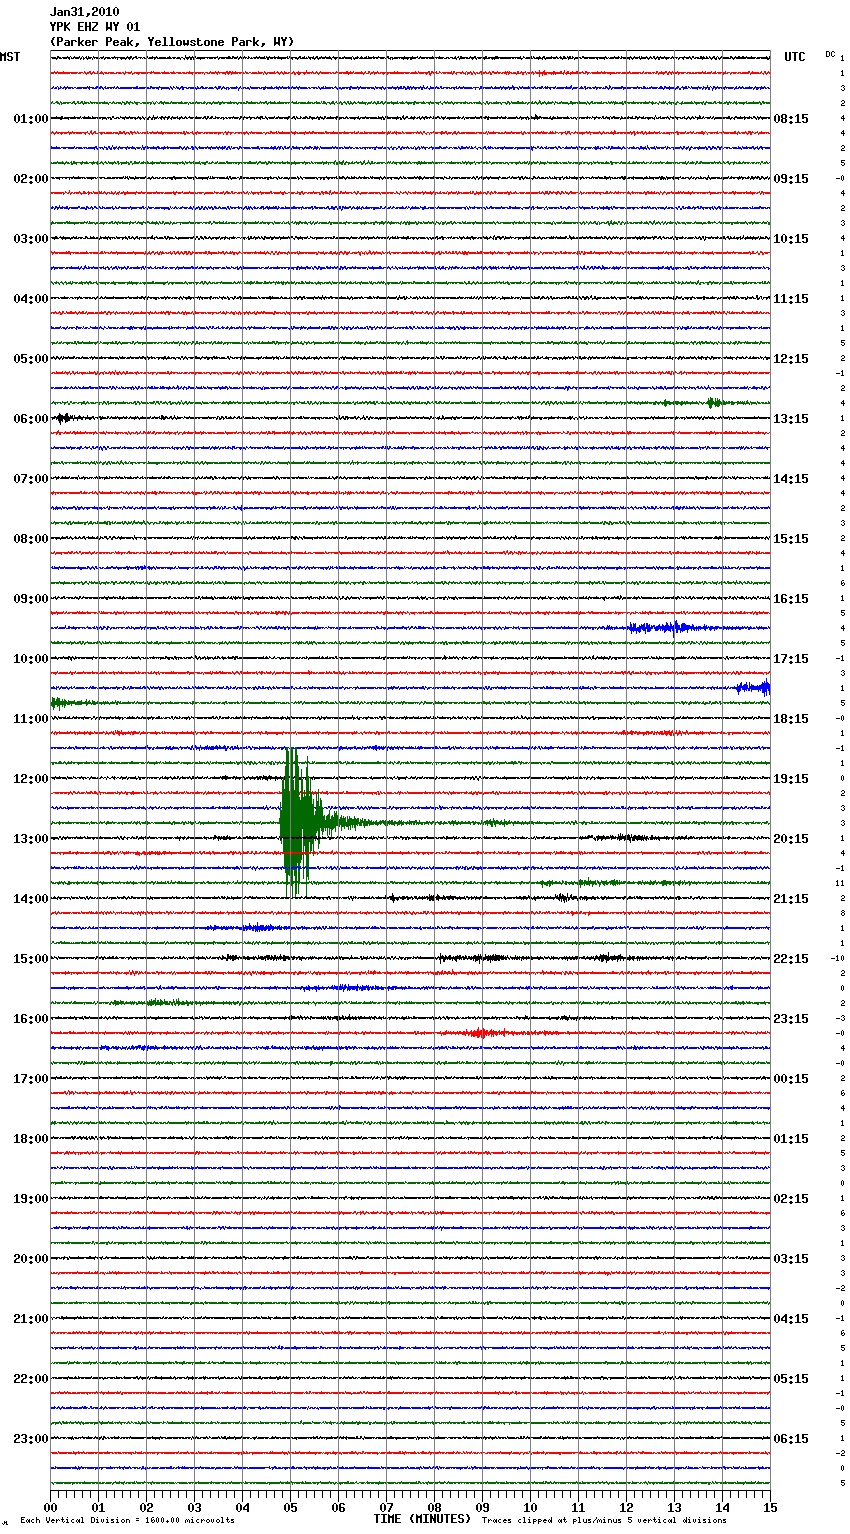850x1534 pixels.
Task: Click the blue burst ending the 10:30 trace
Action: 754,688
